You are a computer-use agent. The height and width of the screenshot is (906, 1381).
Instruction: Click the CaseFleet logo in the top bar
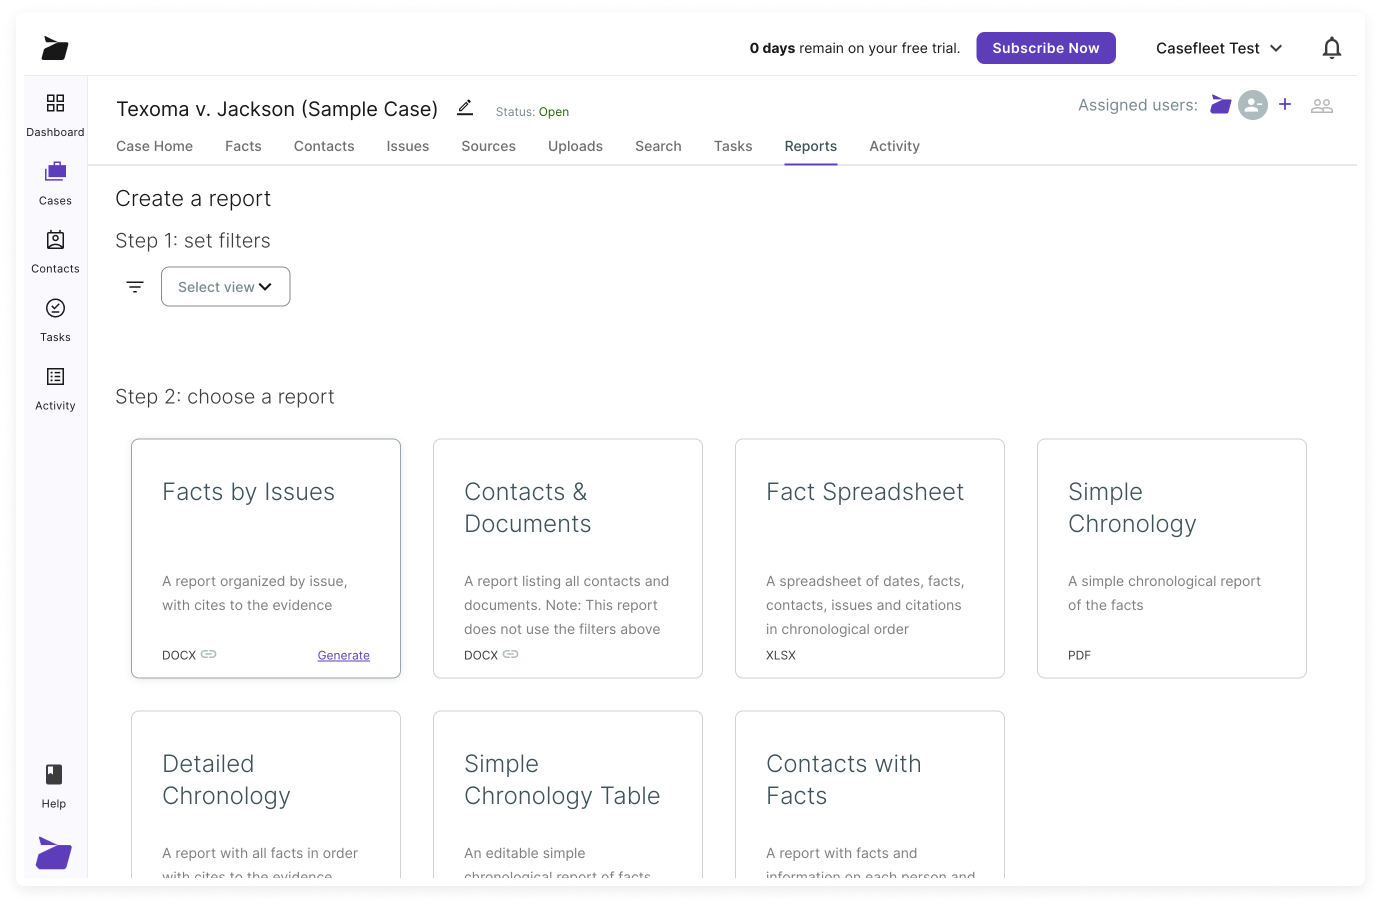coord(54,47)
